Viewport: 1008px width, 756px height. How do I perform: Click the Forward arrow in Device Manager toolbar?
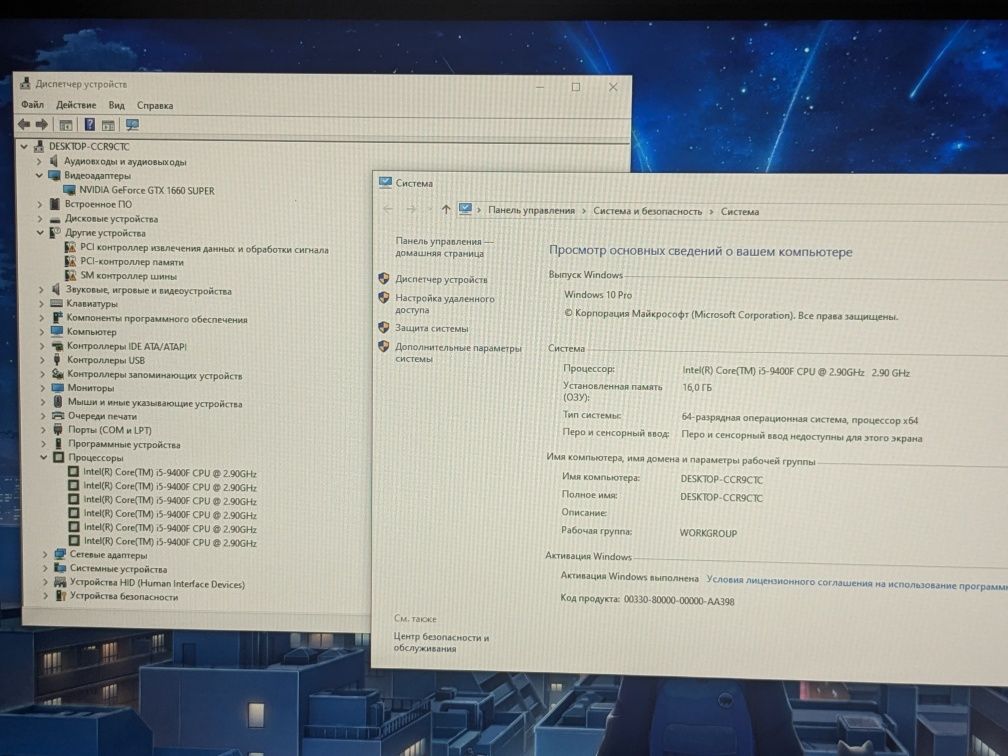[x=42, y=124]
